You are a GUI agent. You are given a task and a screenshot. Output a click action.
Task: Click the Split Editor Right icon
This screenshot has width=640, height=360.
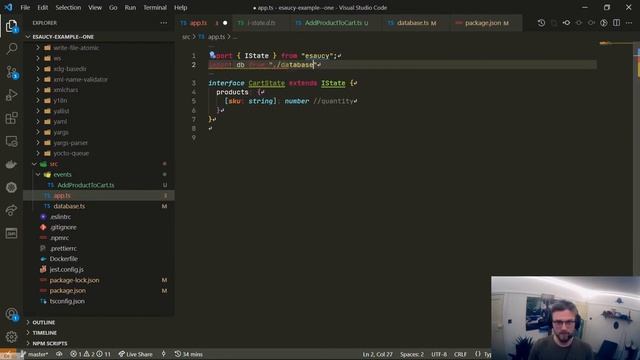(x=616, y=23)
